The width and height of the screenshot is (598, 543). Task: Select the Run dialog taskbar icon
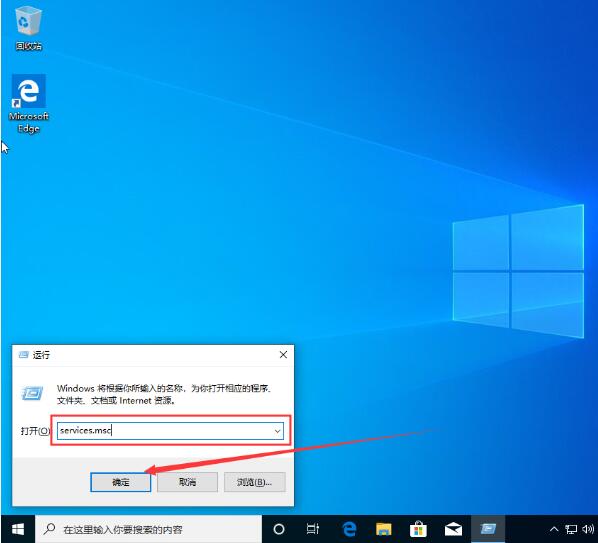(488, 529)
